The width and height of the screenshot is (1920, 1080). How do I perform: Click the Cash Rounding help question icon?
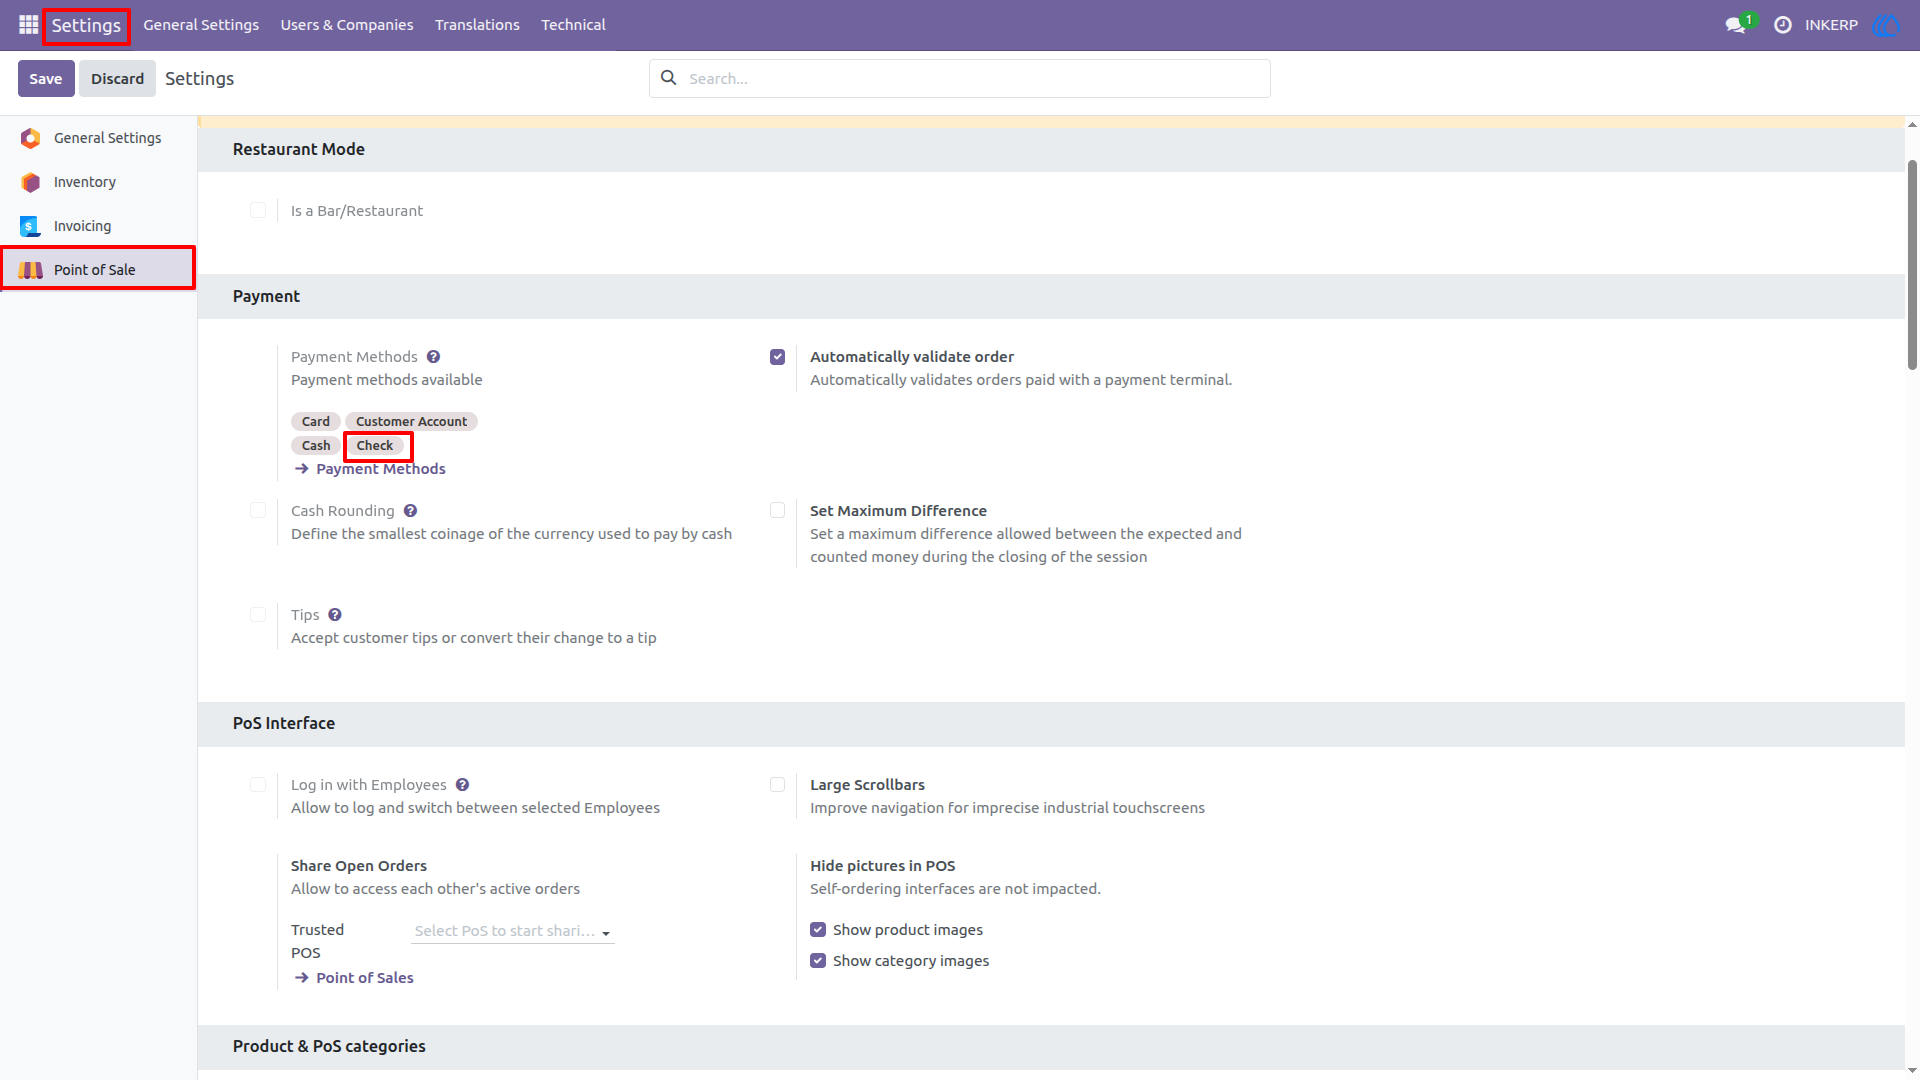point(410,511)
